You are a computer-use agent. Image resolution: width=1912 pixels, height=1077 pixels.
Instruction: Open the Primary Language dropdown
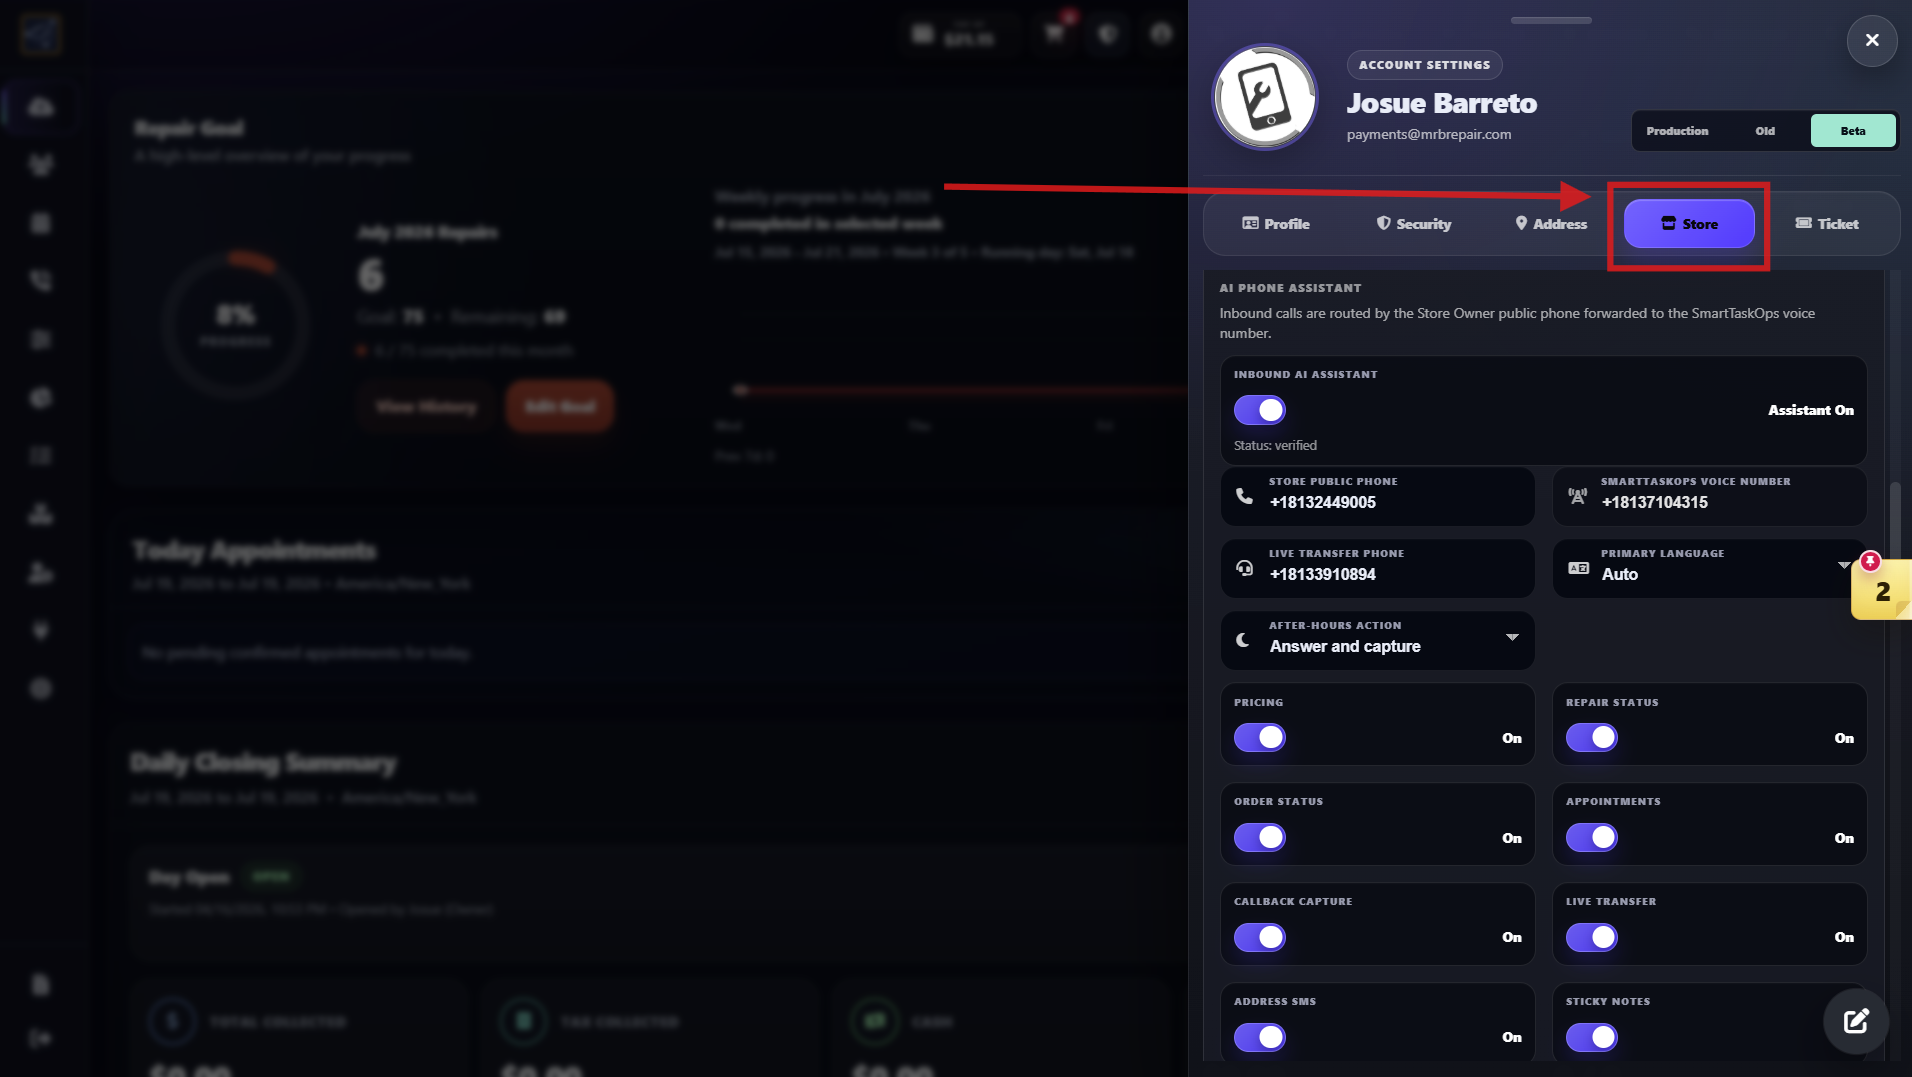[1710, 568]
